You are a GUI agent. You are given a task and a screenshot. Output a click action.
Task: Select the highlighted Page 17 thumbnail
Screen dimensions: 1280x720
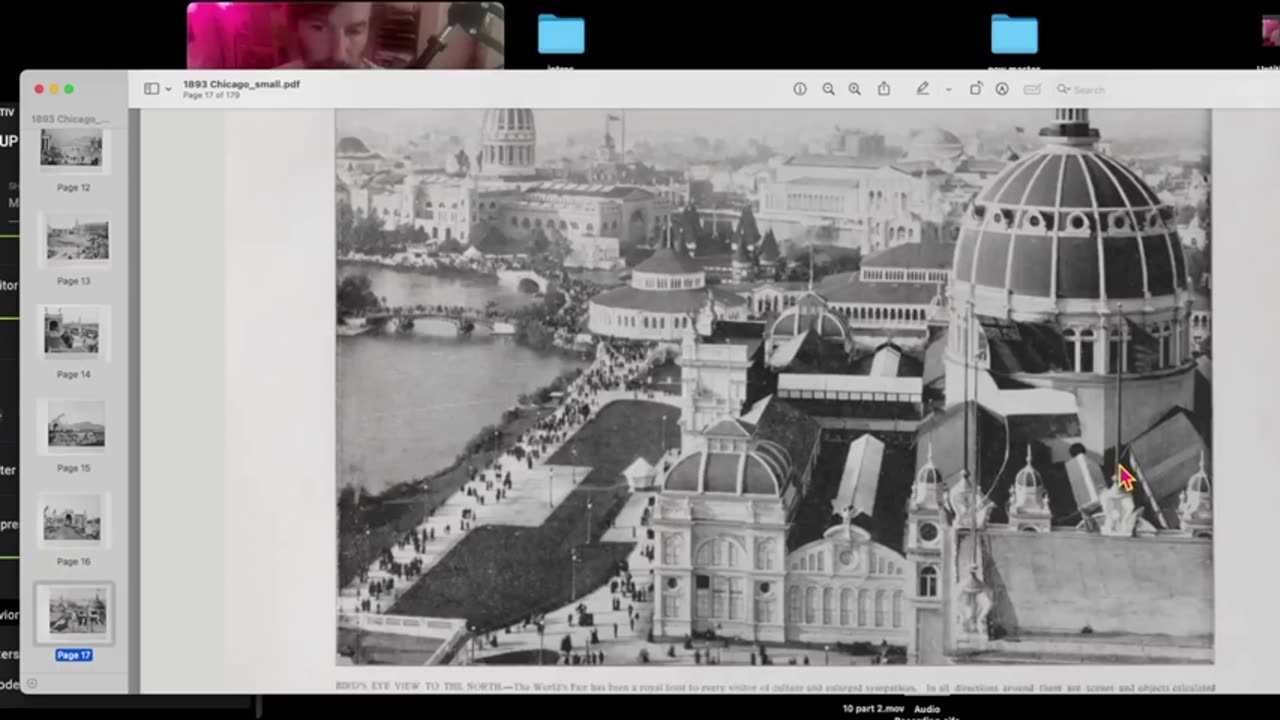pyautogui.click(x=77, y=612)
